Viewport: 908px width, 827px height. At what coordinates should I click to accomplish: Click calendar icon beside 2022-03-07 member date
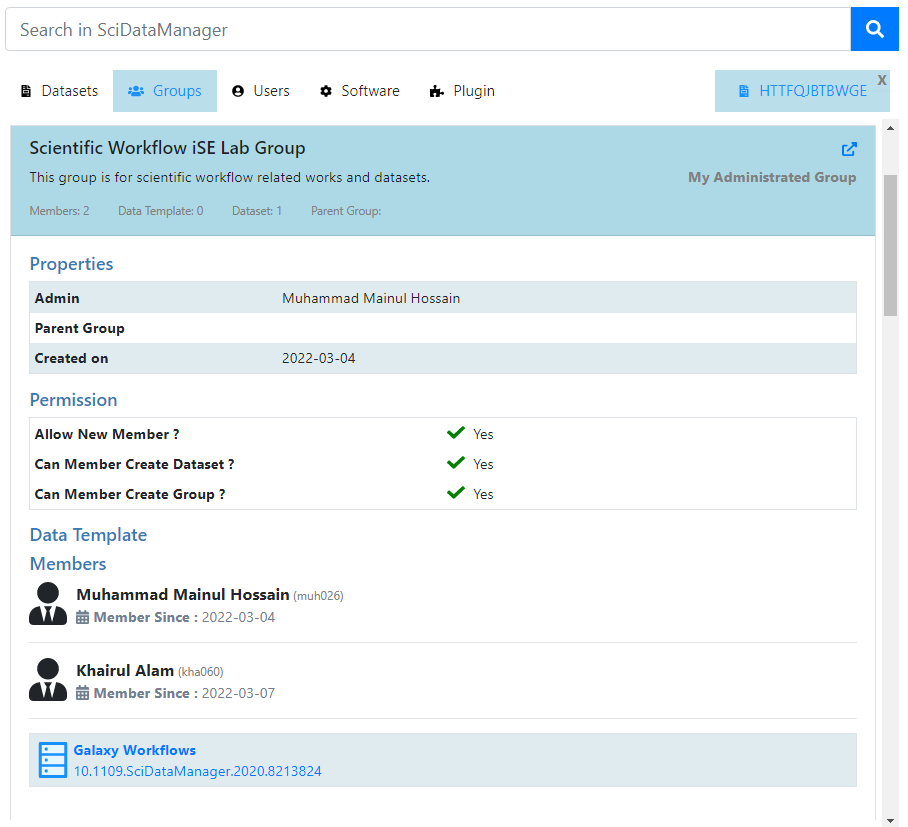83,693
